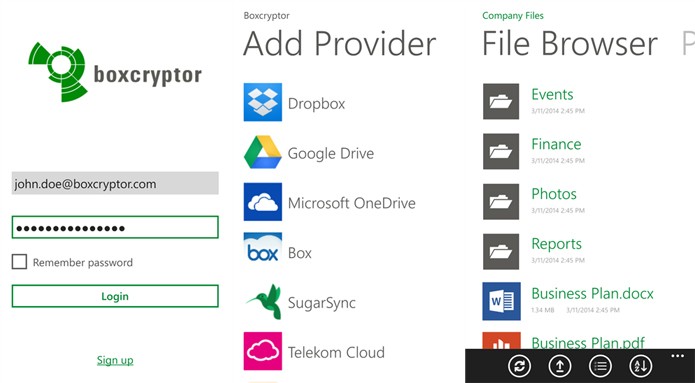This screenshot has height=383, width=695.
Task: Switch to the partially visible next pivot tab
Action: tap(688, 43)
